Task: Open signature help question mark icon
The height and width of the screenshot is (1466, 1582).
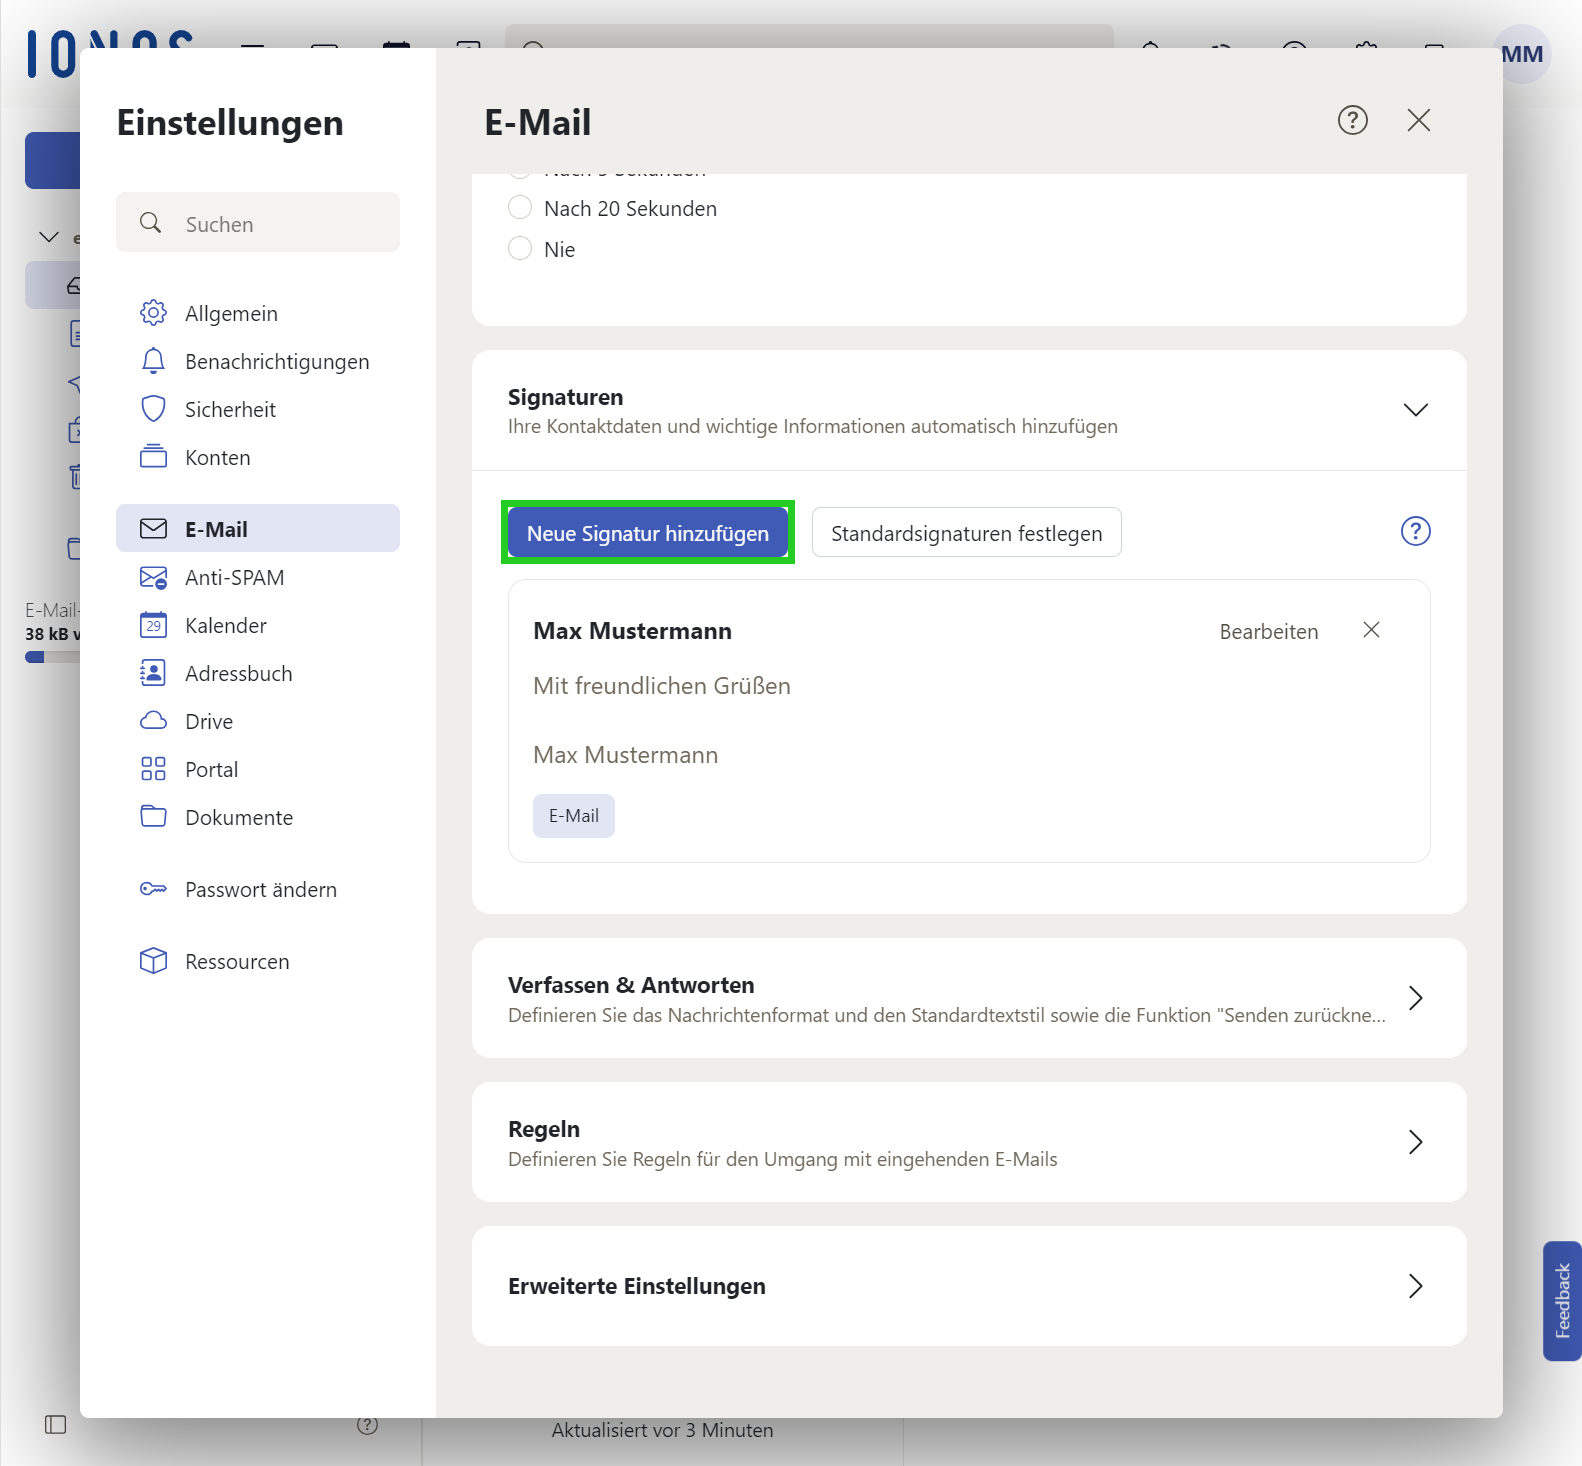Action: (1415, 531)
